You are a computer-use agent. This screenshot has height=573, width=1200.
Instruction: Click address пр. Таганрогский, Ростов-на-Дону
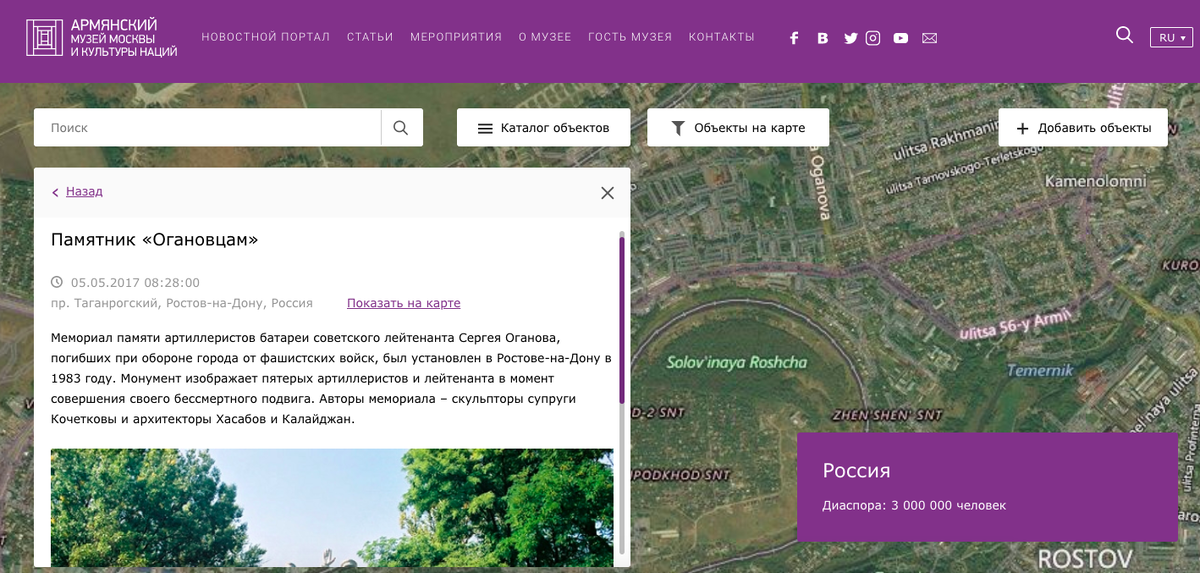182,303
